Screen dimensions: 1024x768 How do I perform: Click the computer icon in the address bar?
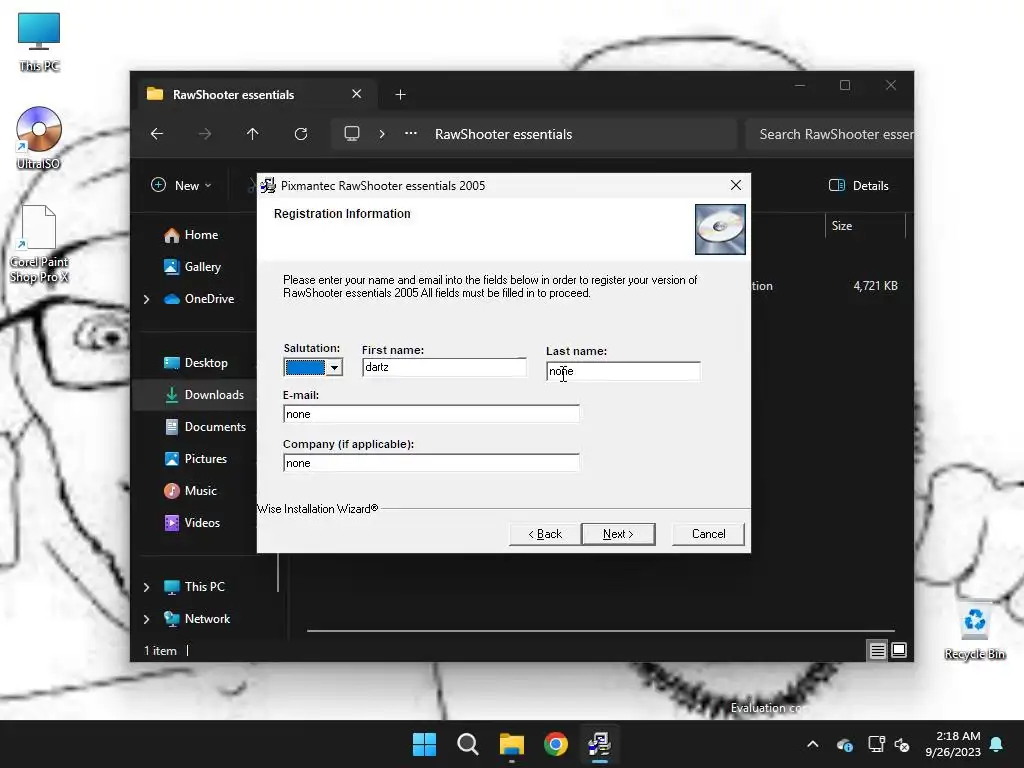coord(352,134)
